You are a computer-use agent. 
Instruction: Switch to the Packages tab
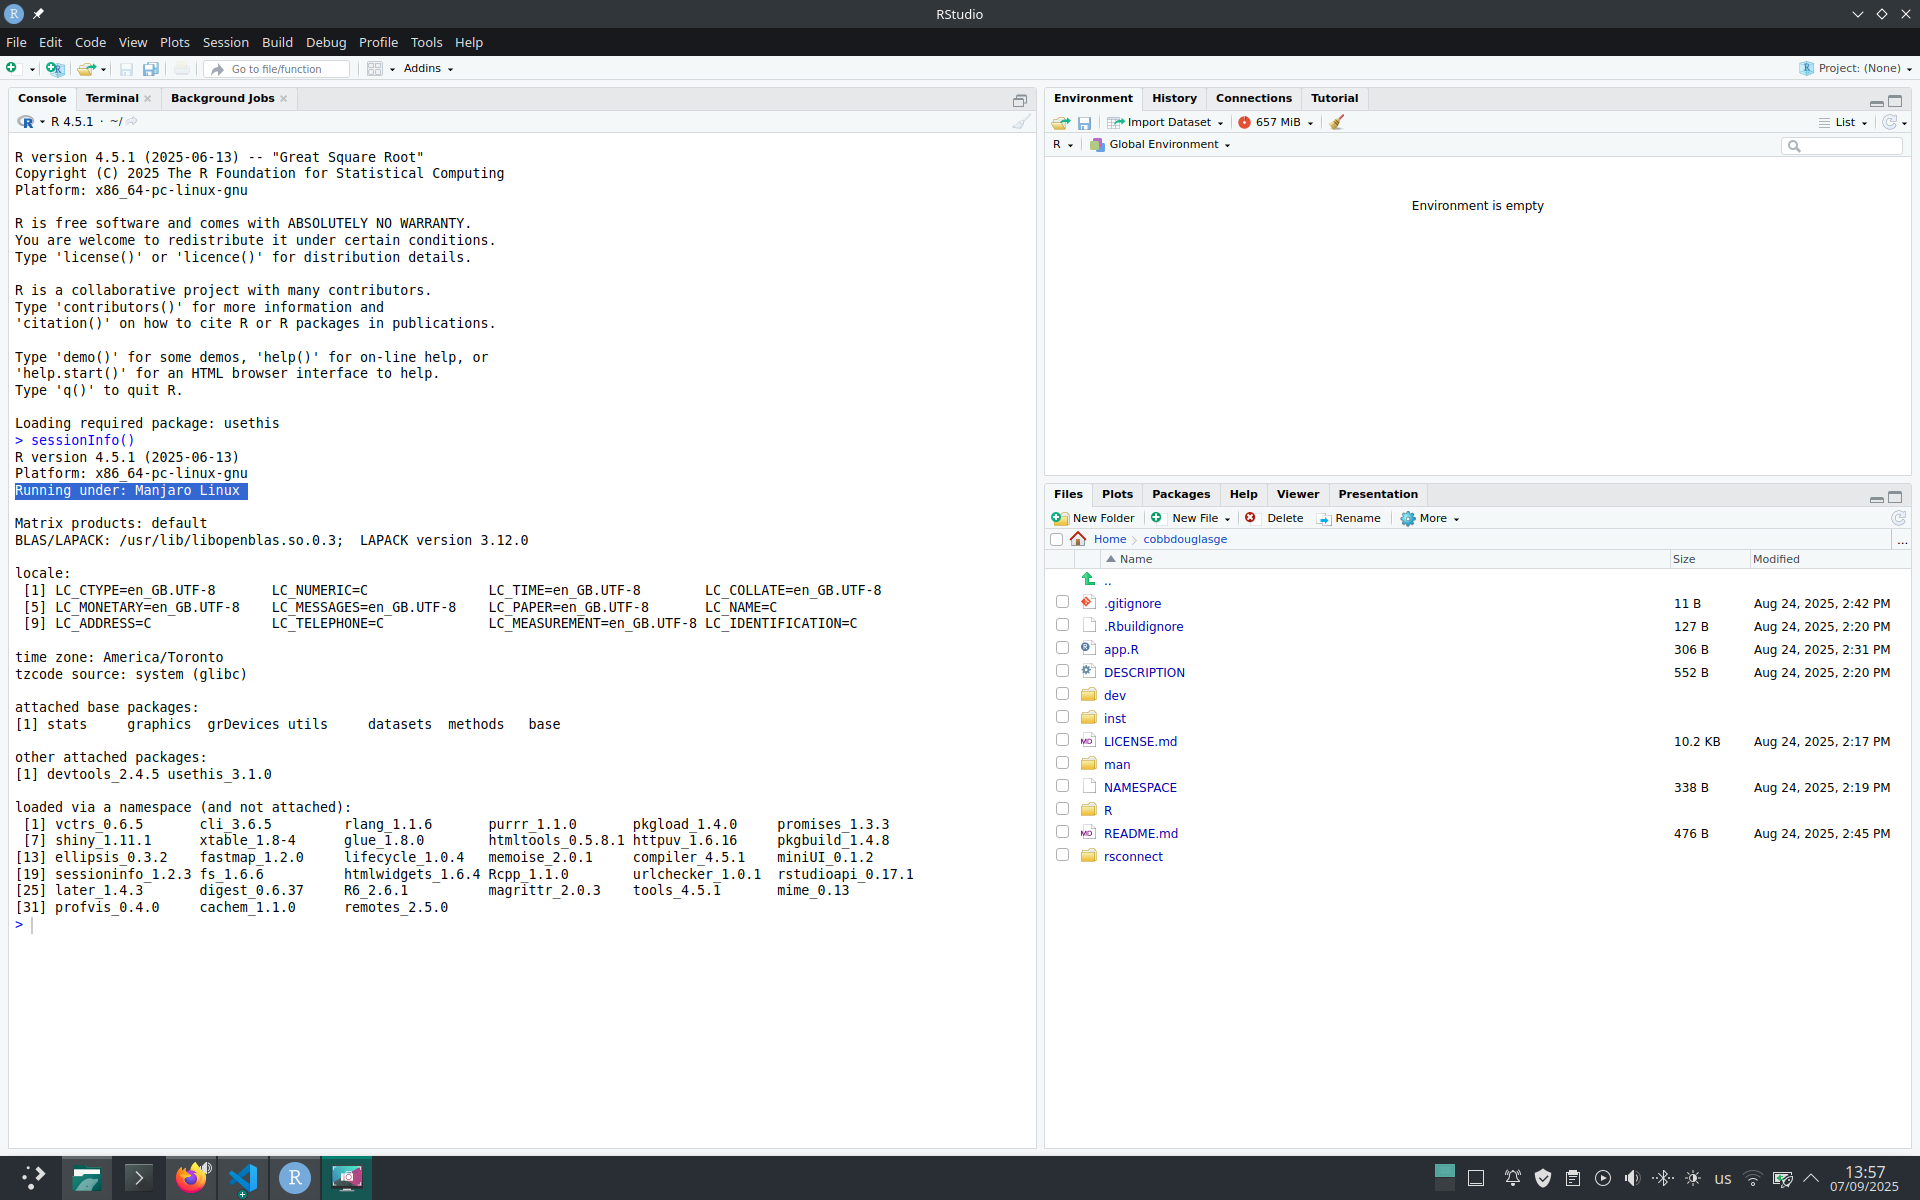[x=1180, y=494]
